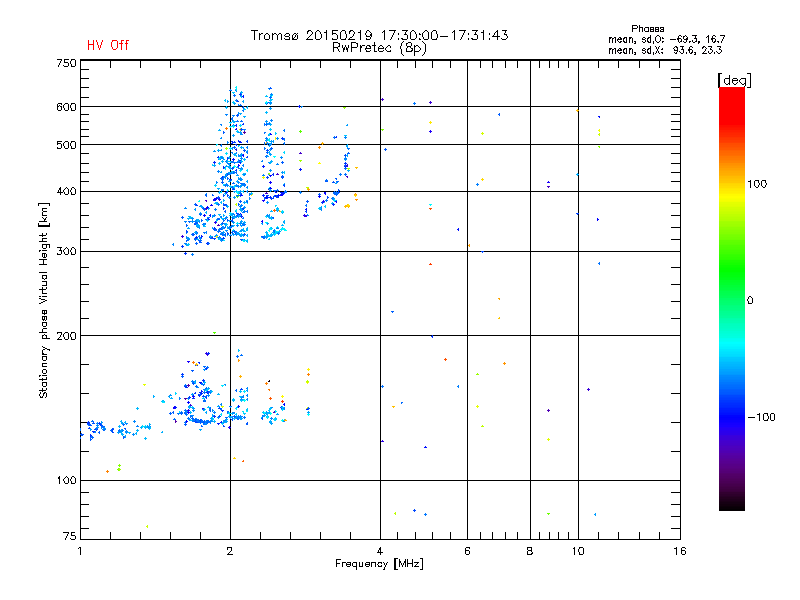This screenshot has height=600, width=800.
Task: Click the 'Frequency [MHz]' axis title
Action: pos(379,564)
